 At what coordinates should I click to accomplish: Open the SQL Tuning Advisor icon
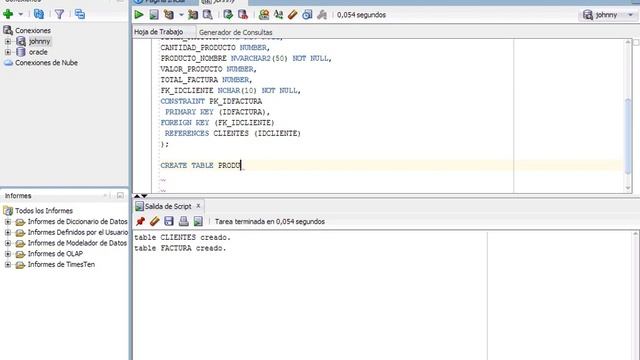point(207,15)
